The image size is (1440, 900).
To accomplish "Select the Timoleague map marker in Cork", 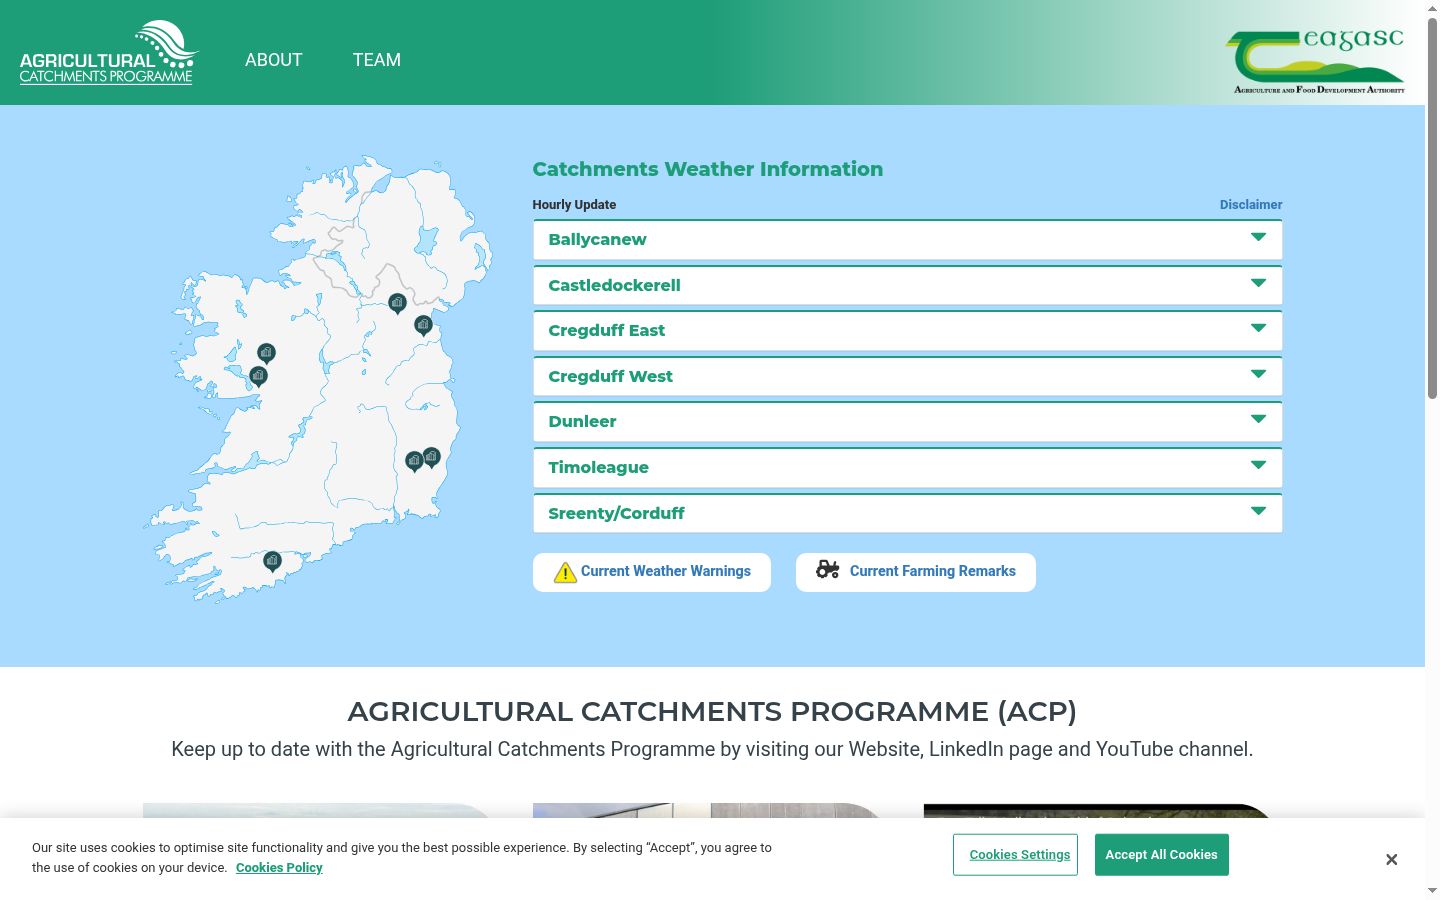I will click(x=272, y=561).
